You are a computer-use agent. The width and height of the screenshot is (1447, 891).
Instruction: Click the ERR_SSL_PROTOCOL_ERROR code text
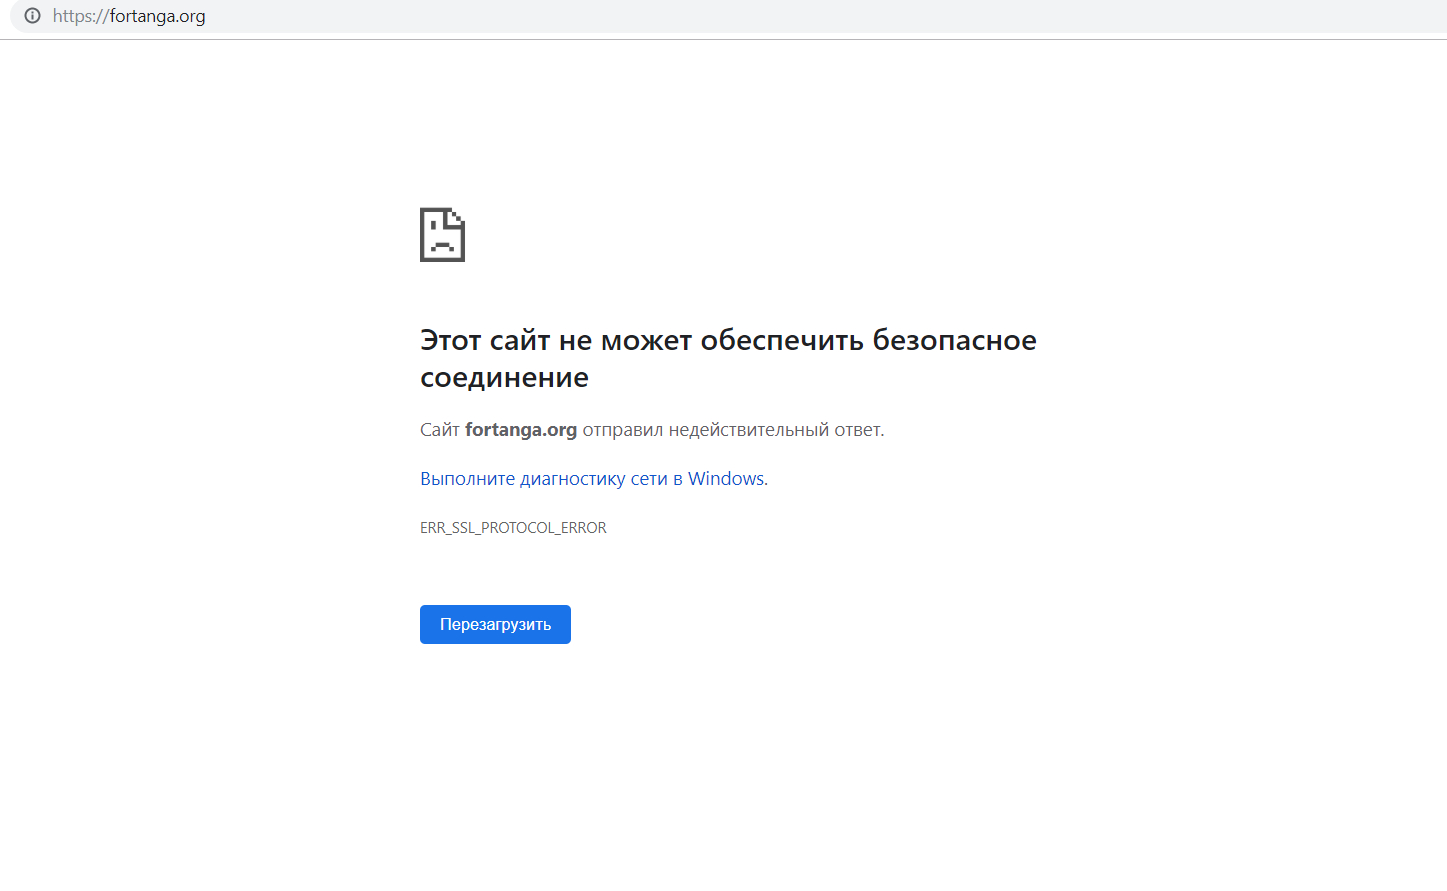513,528
